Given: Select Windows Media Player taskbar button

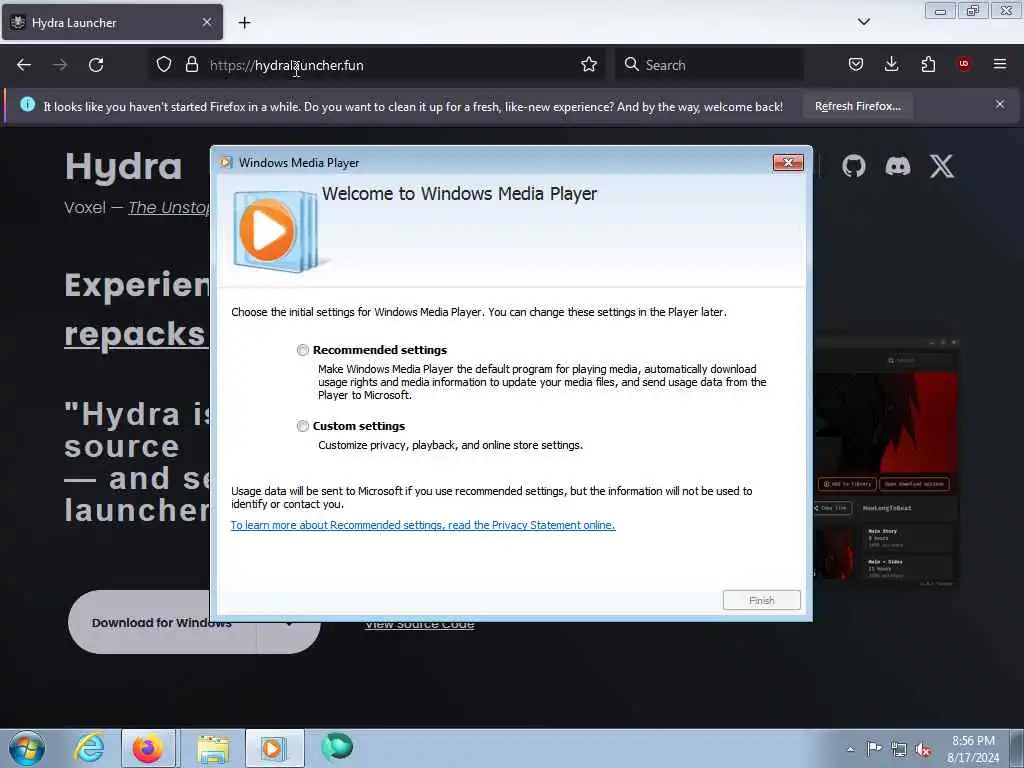Looking at the screenshot, I should point(274,748).
